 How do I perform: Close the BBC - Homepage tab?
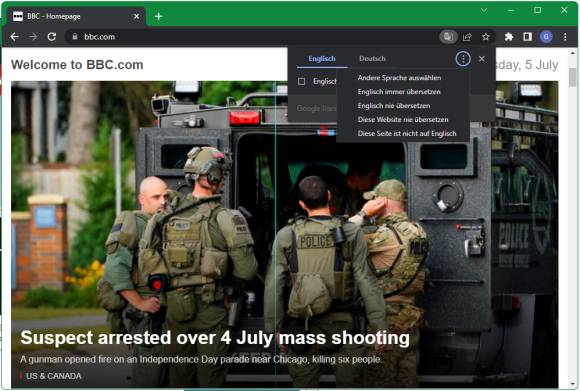click(136, 16)
